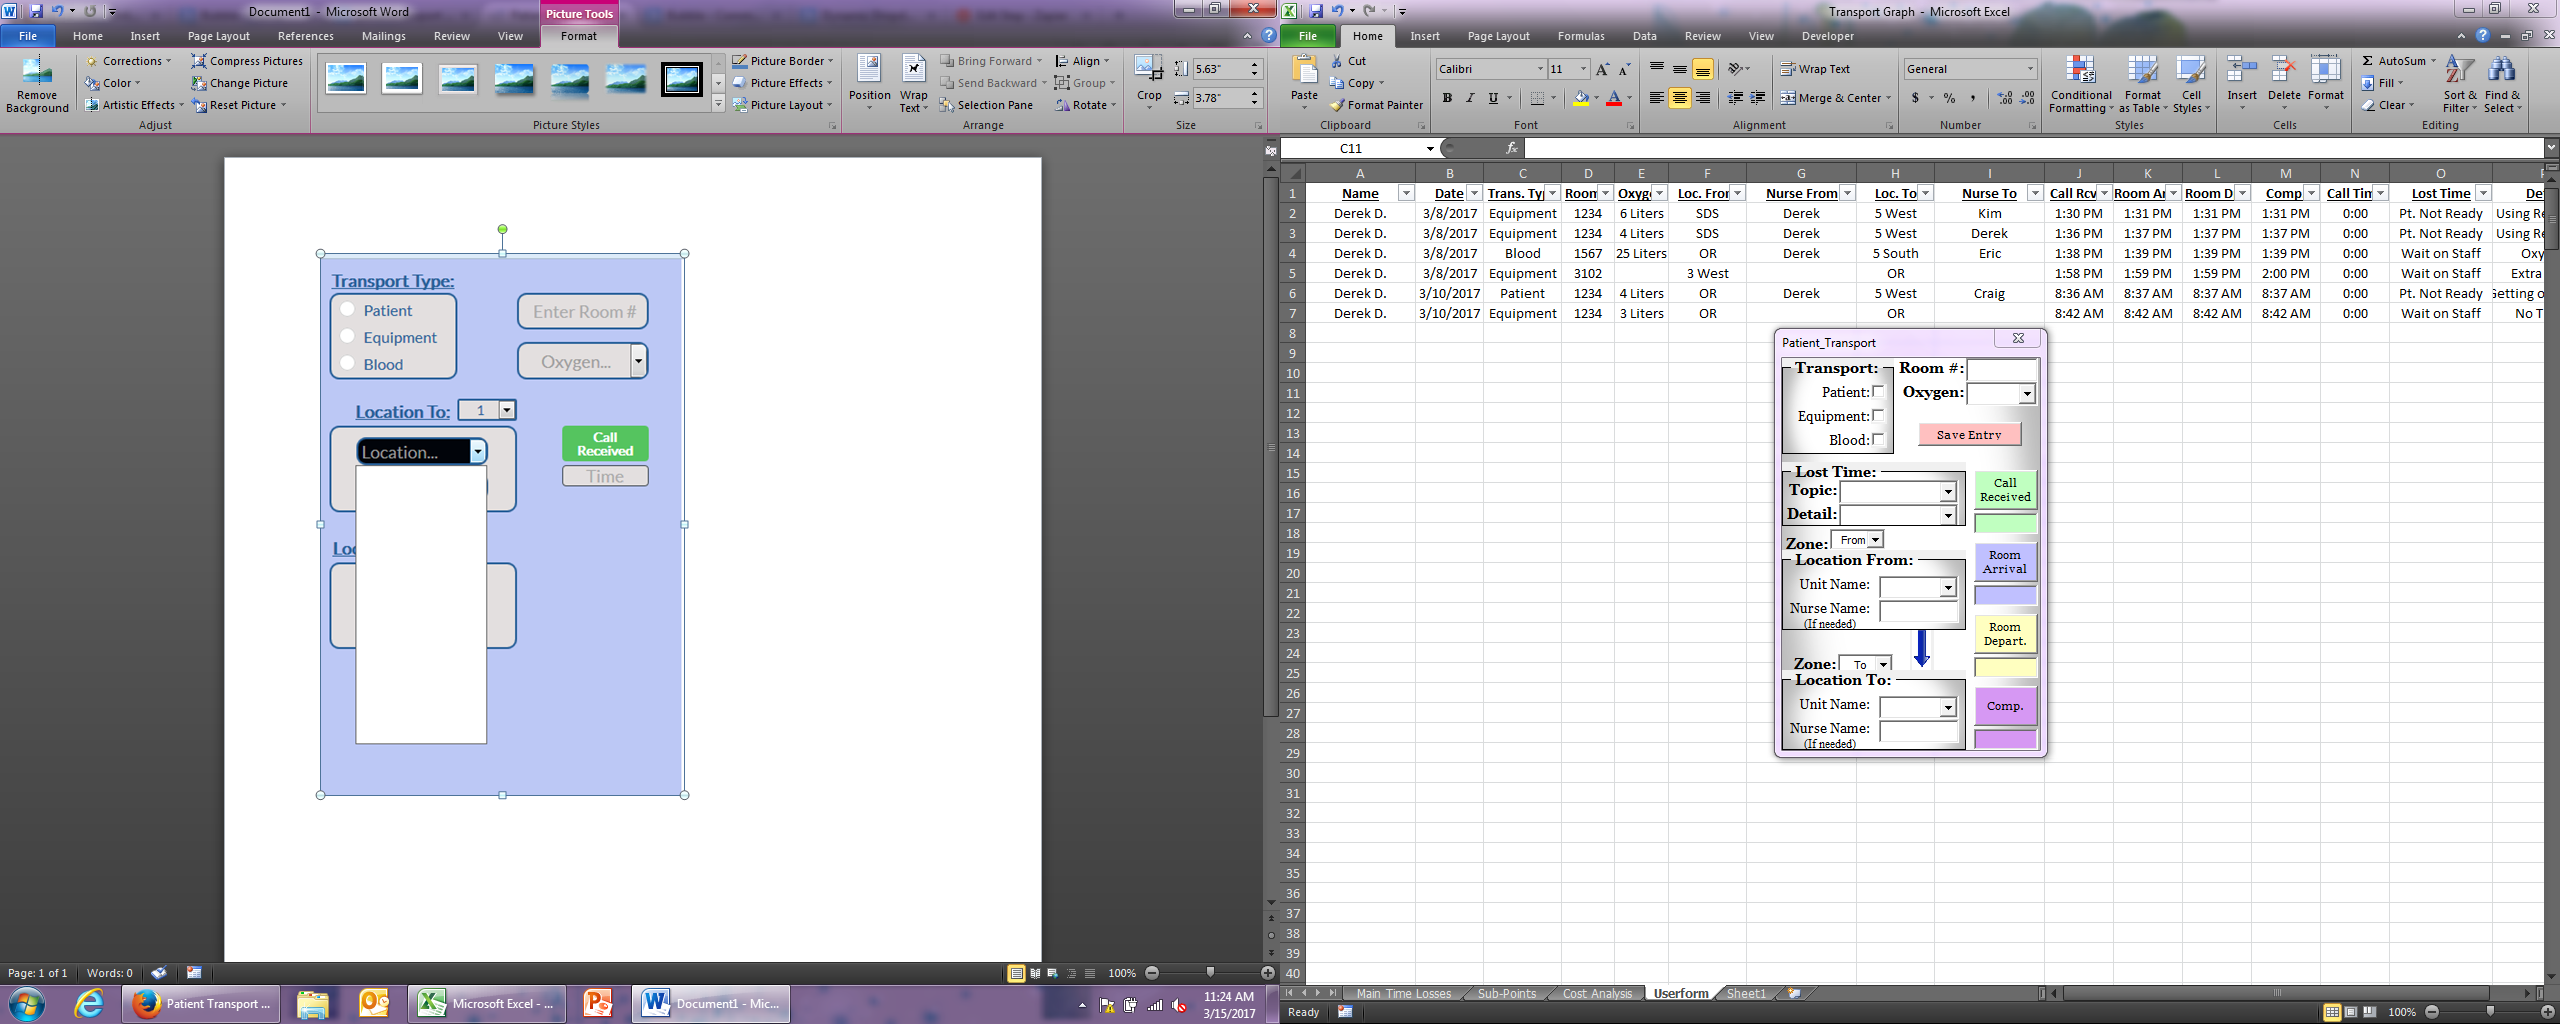
Task: Open Find & Select in Excel
Action: [2502, 85]
